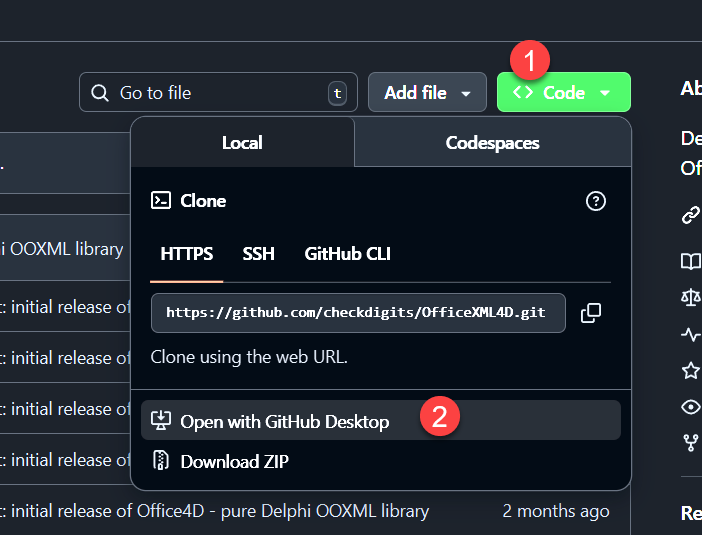Click the readme book icon in sidebar
Screen dimensions: 702x535
coord(690,261)
